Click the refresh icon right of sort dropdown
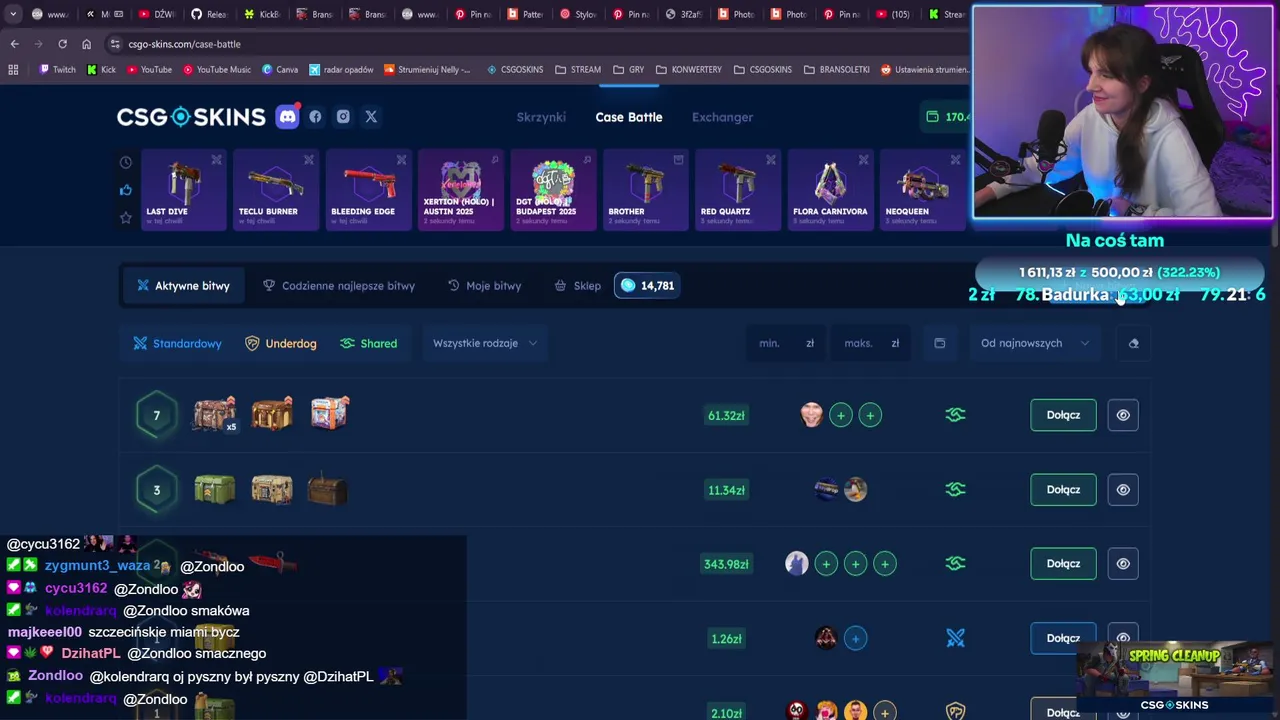Screen dimensions: 1280x720 pyautogui.click(x=1133, y=343)
